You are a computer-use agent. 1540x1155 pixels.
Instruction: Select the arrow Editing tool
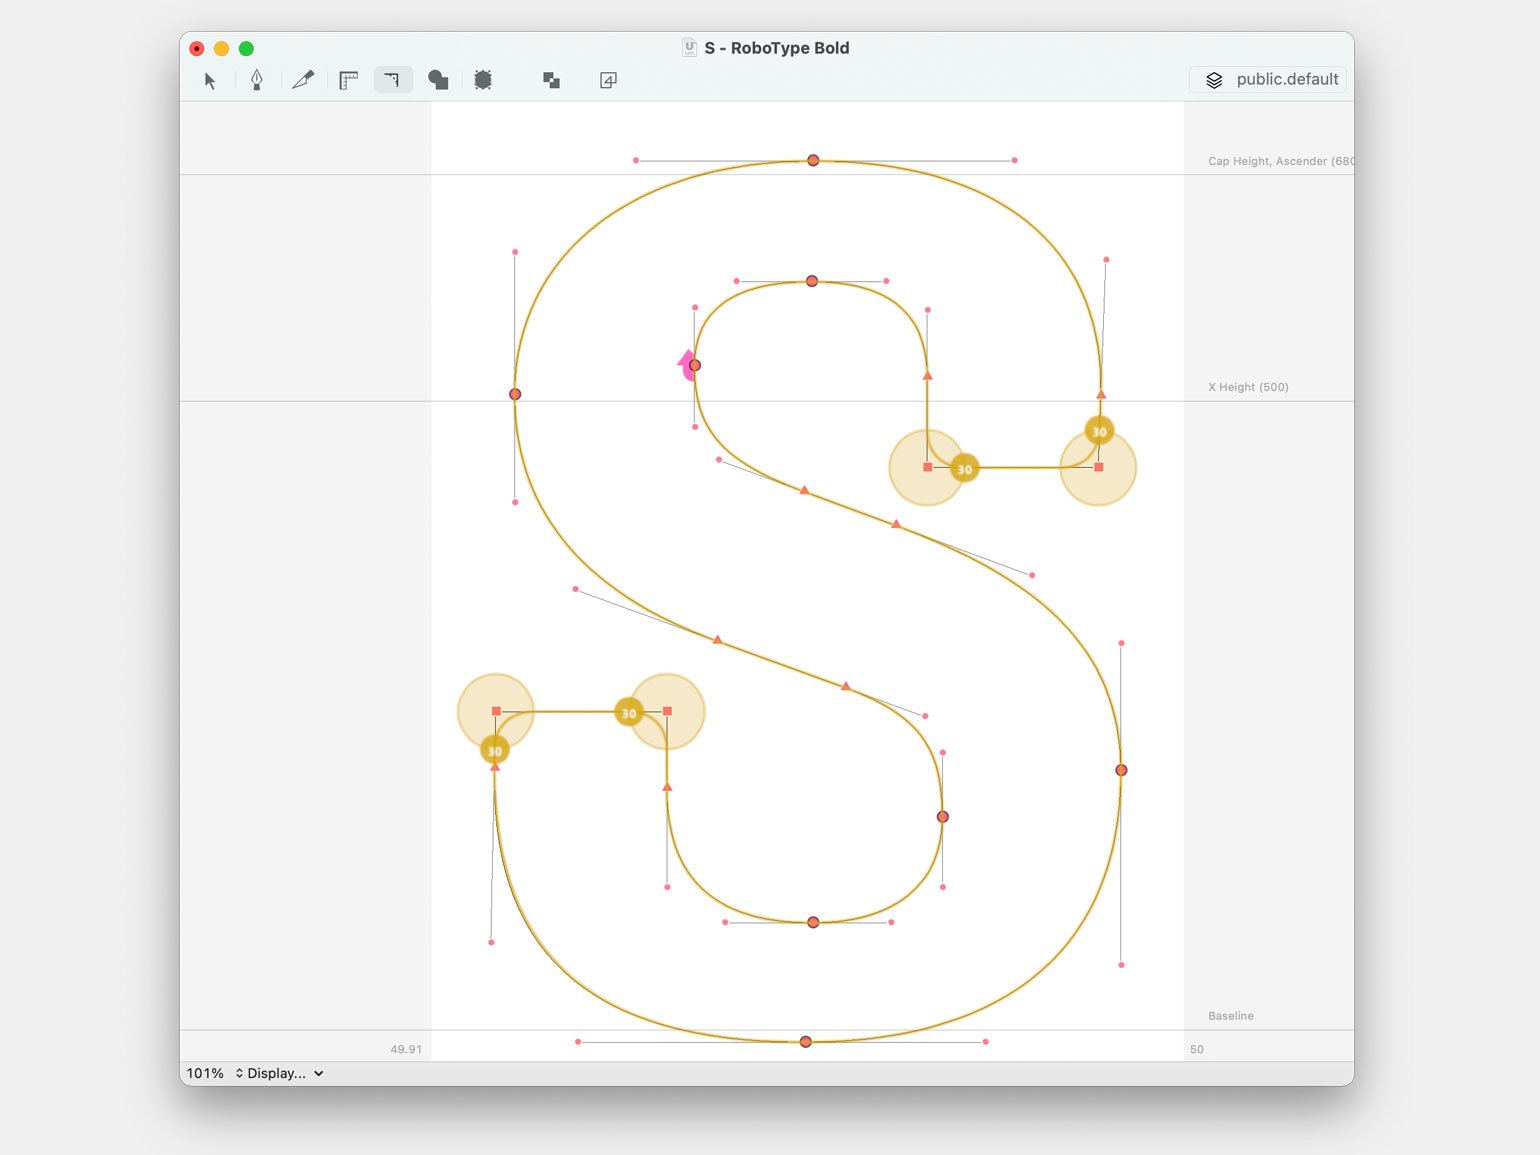[x=210, y=80]
